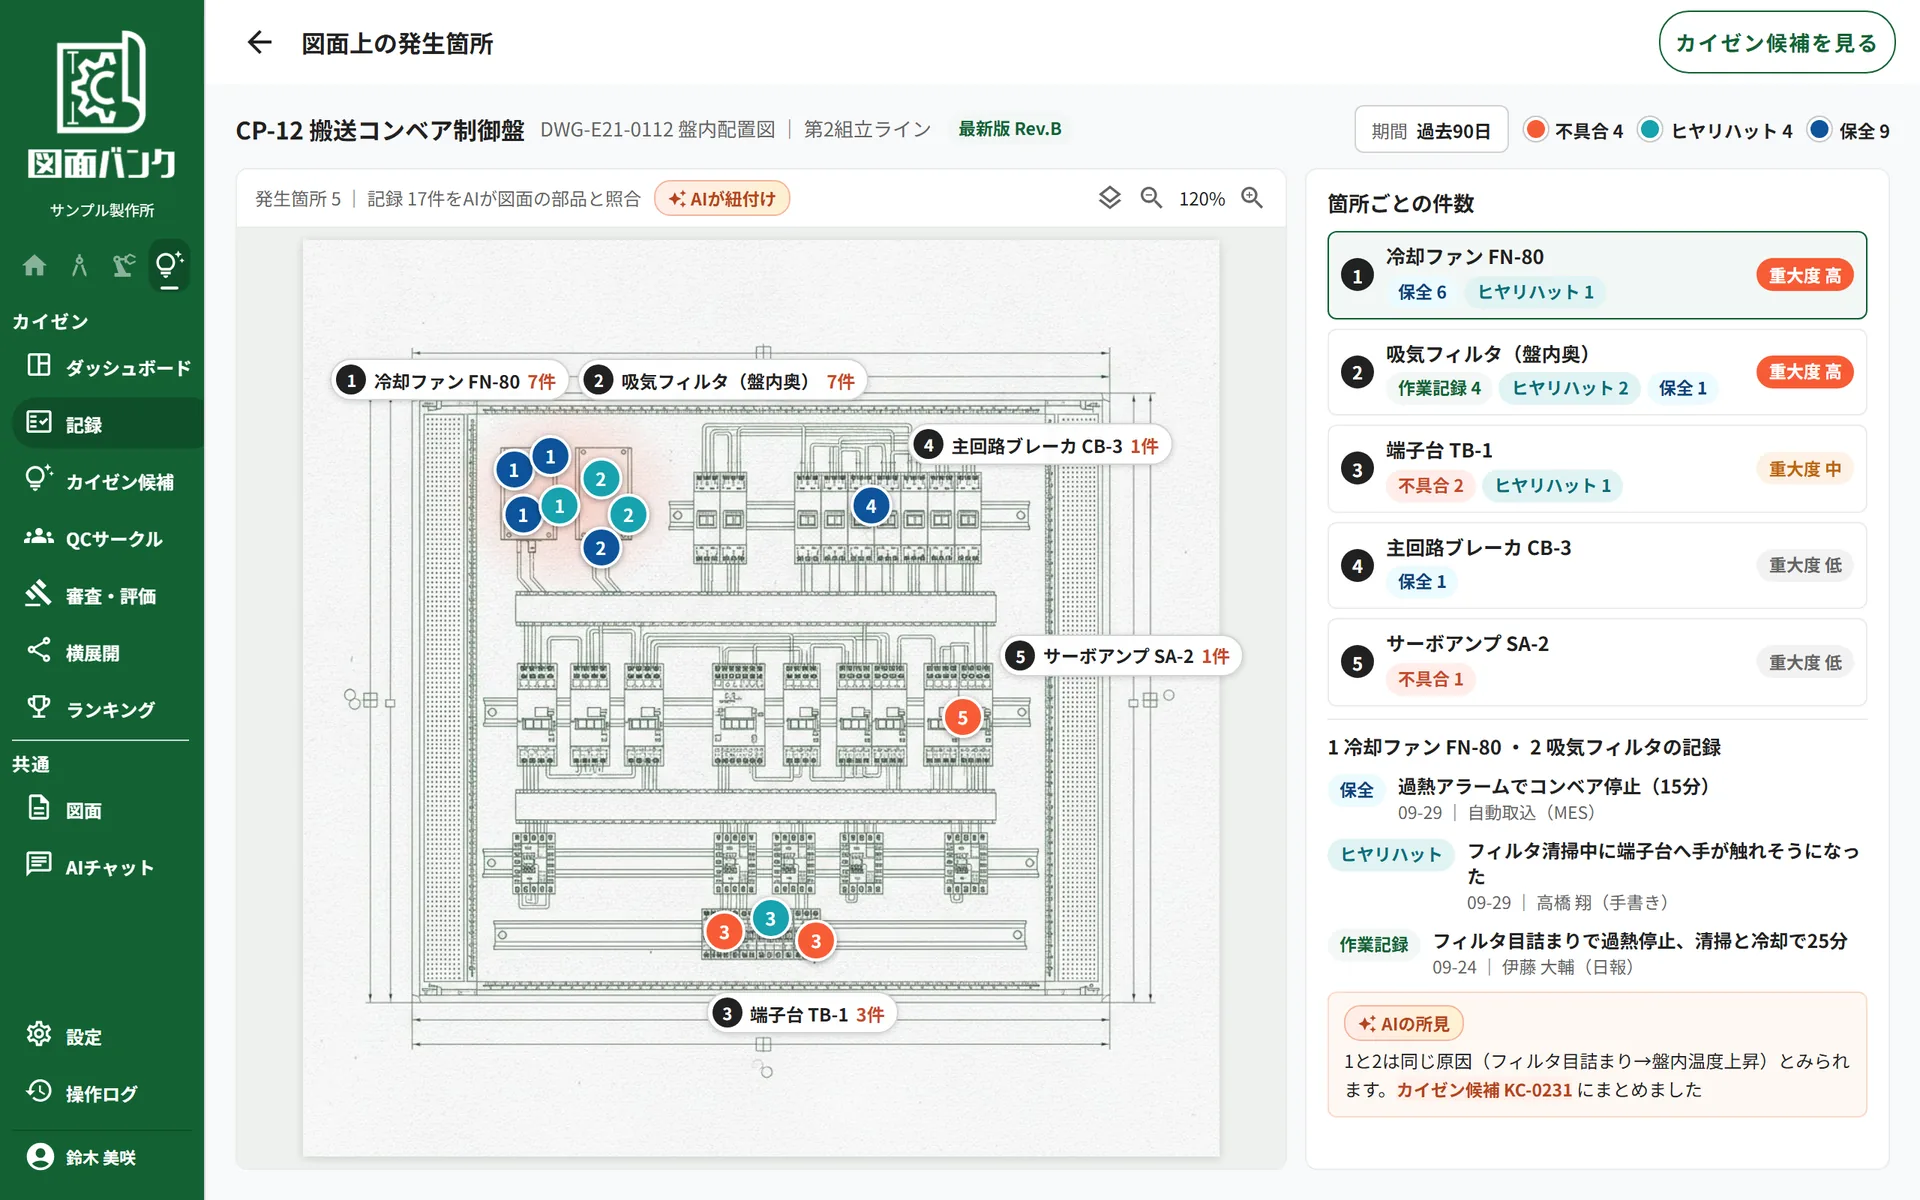Select the 吸気フィルタ(盤内奥) list card
This screenshot has width=1920, height=1200.
coord(1597,371)
